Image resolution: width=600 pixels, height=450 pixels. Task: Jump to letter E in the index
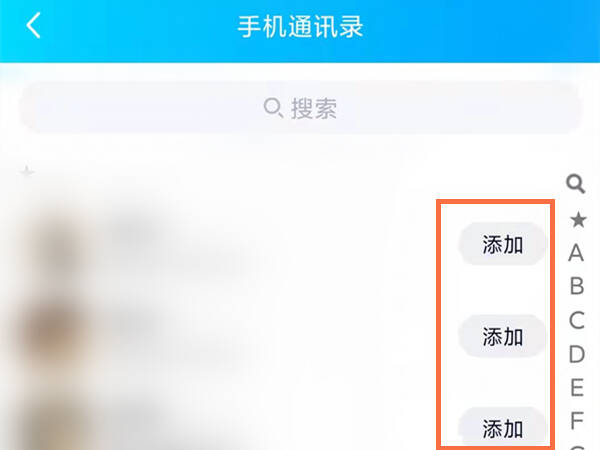click(x=577, y=388)
